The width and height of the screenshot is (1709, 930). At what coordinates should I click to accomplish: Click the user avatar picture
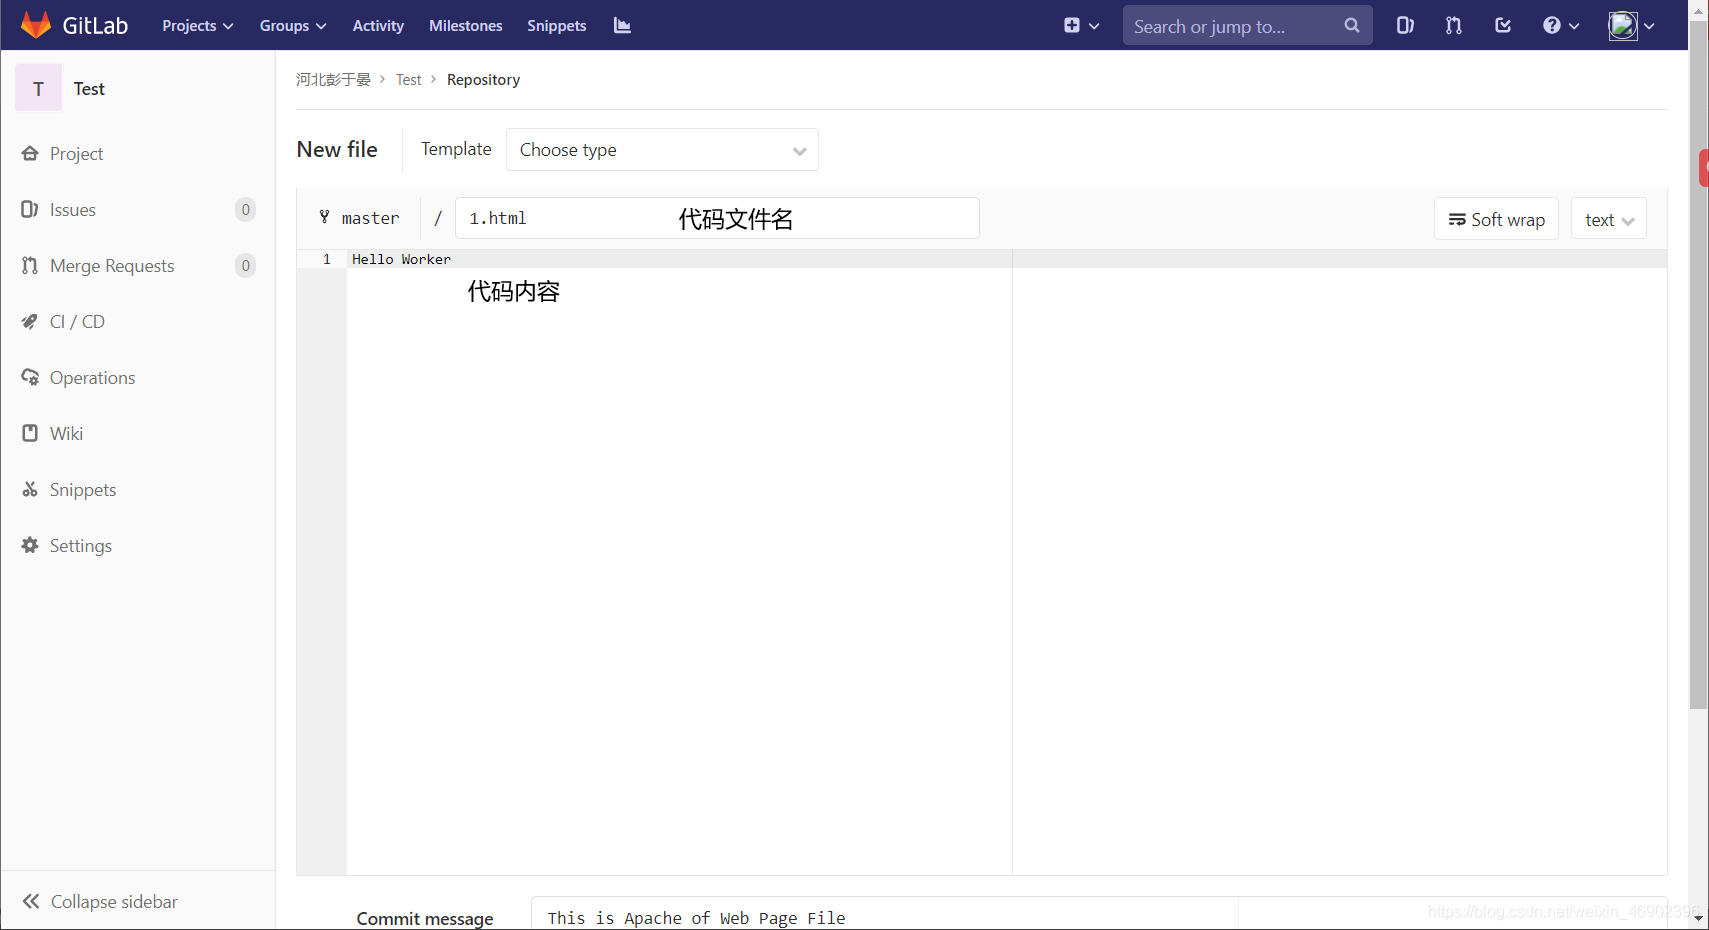click(x=1622, y=25)
